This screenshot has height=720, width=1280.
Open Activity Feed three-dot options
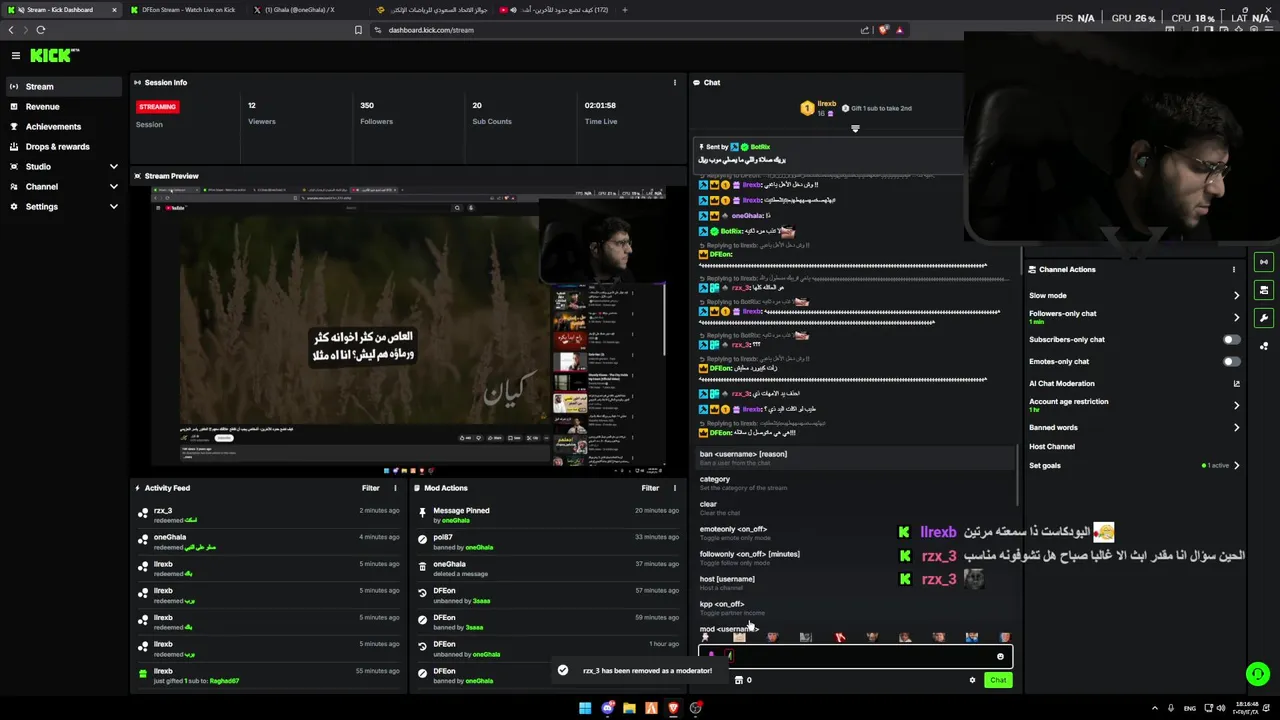pos(395,488)
